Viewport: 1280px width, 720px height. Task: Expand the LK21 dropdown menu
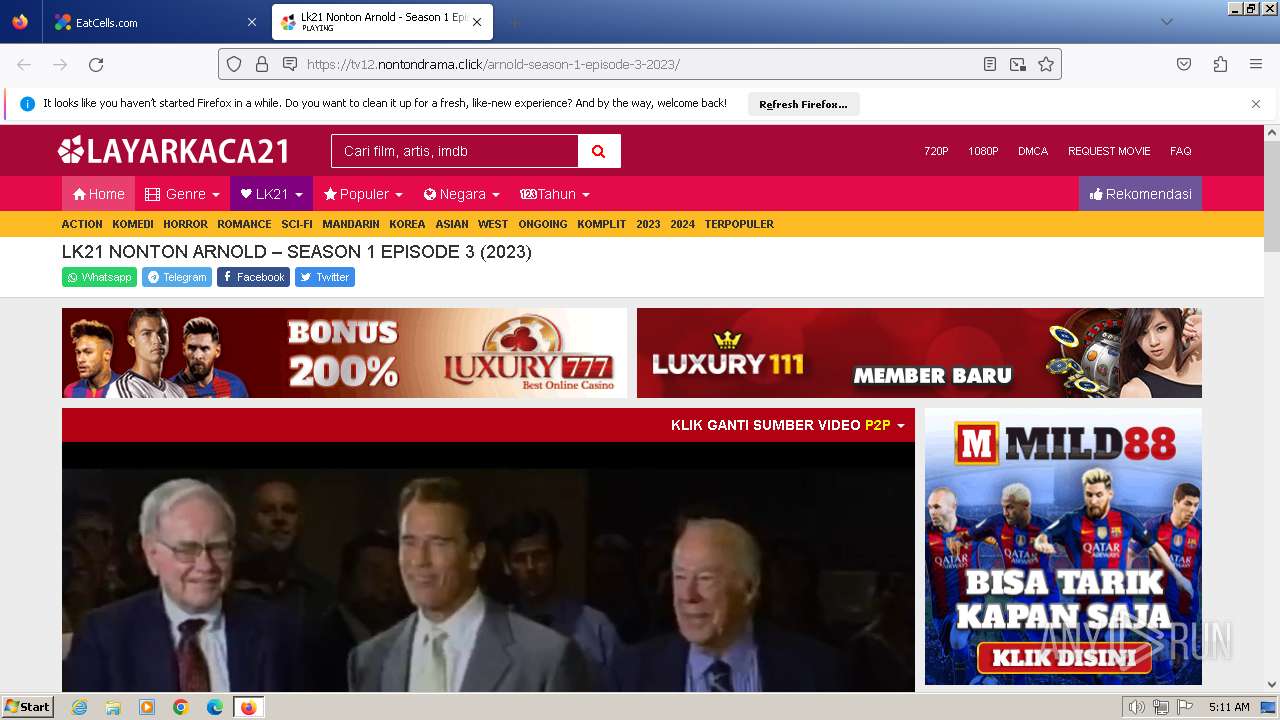pos(271,194)
